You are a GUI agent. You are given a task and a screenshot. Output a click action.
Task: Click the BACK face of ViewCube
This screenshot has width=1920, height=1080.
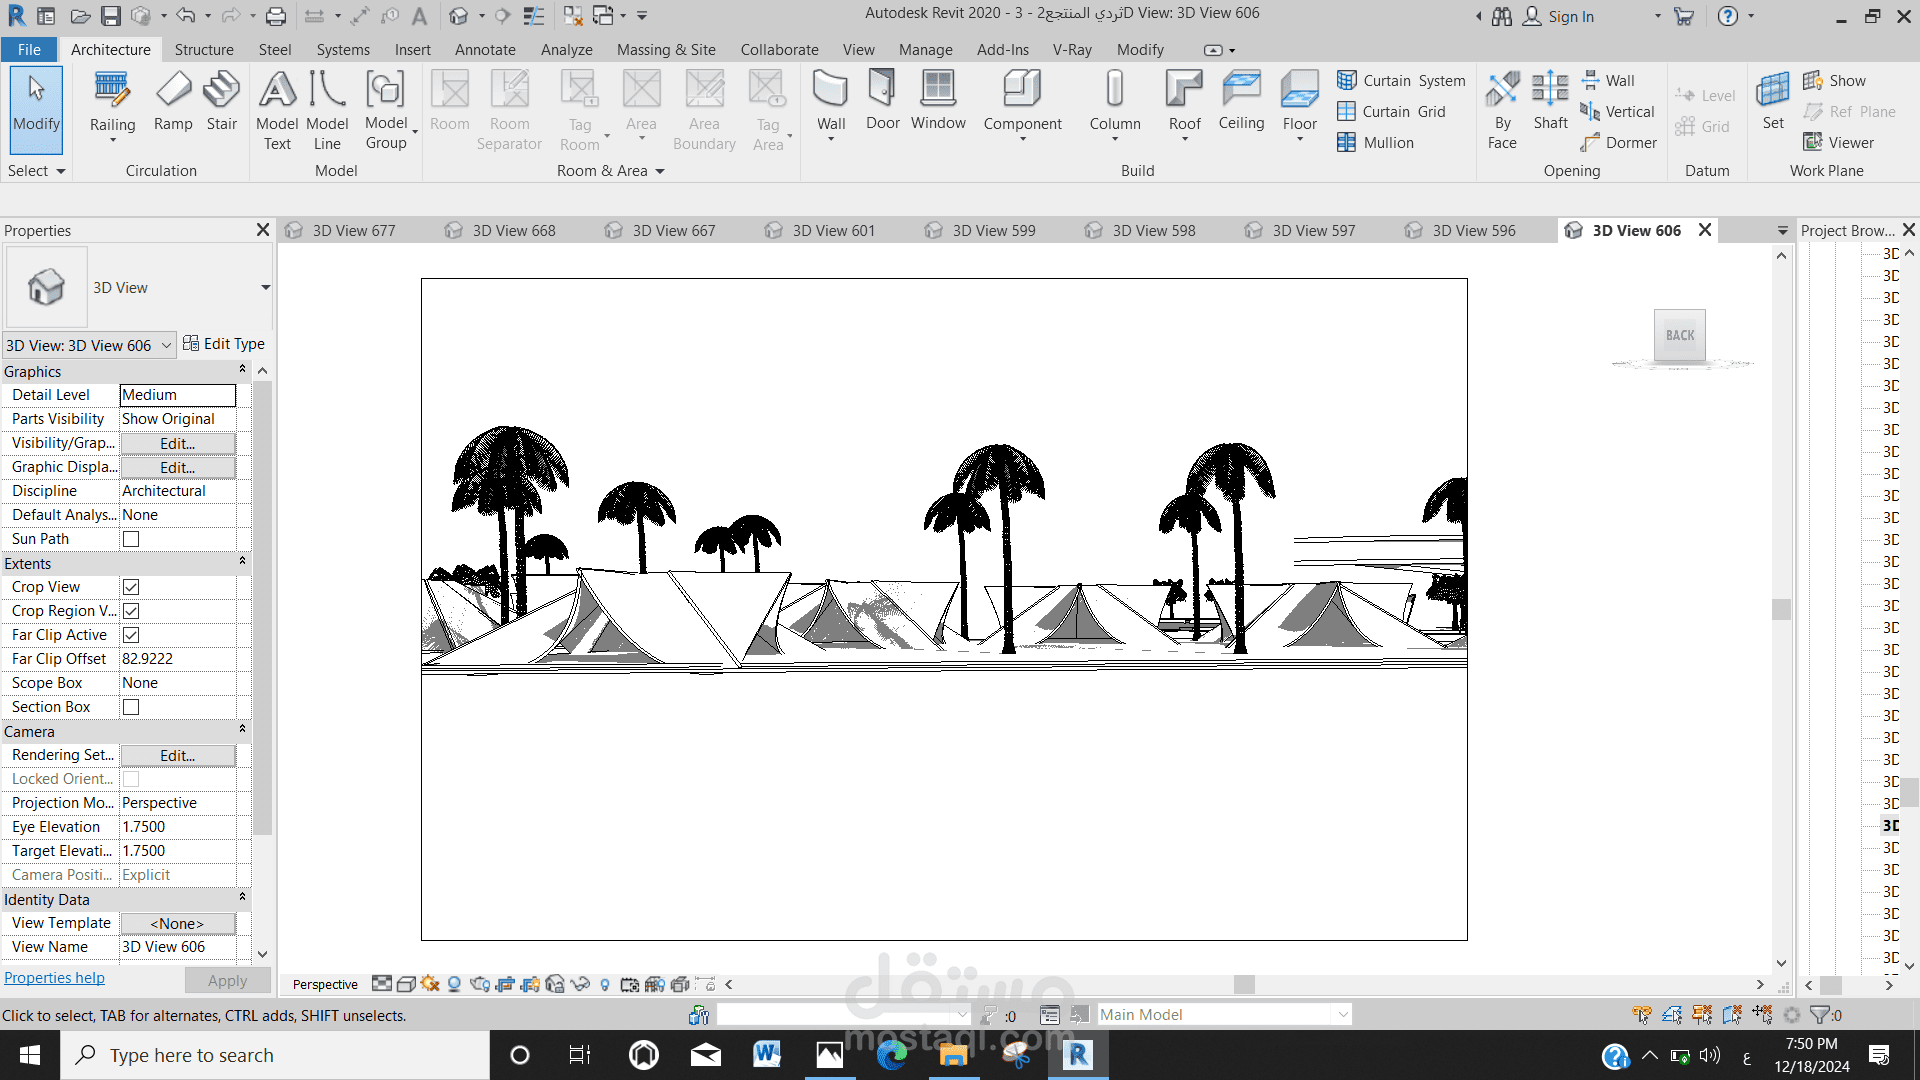coord(1680,336)
